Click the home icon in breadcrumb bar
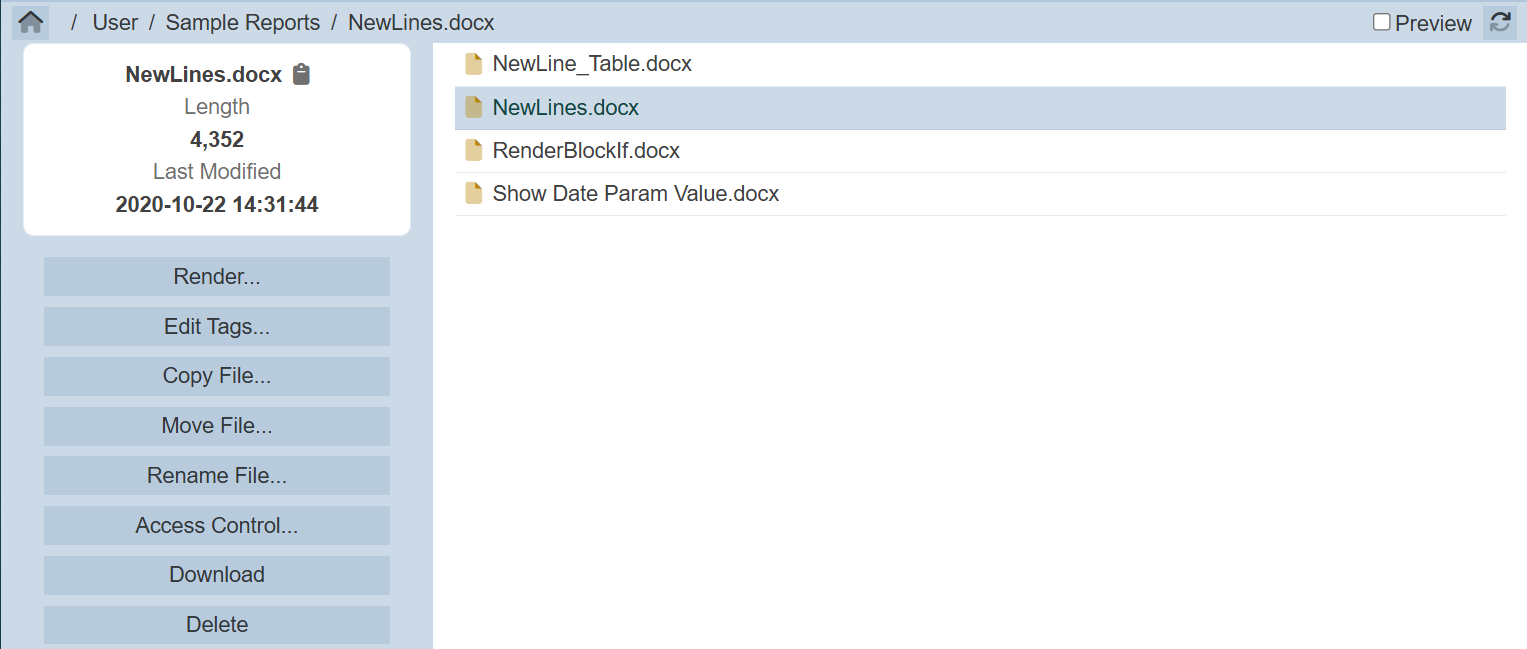1527x649 pixels. coord(31,22)
